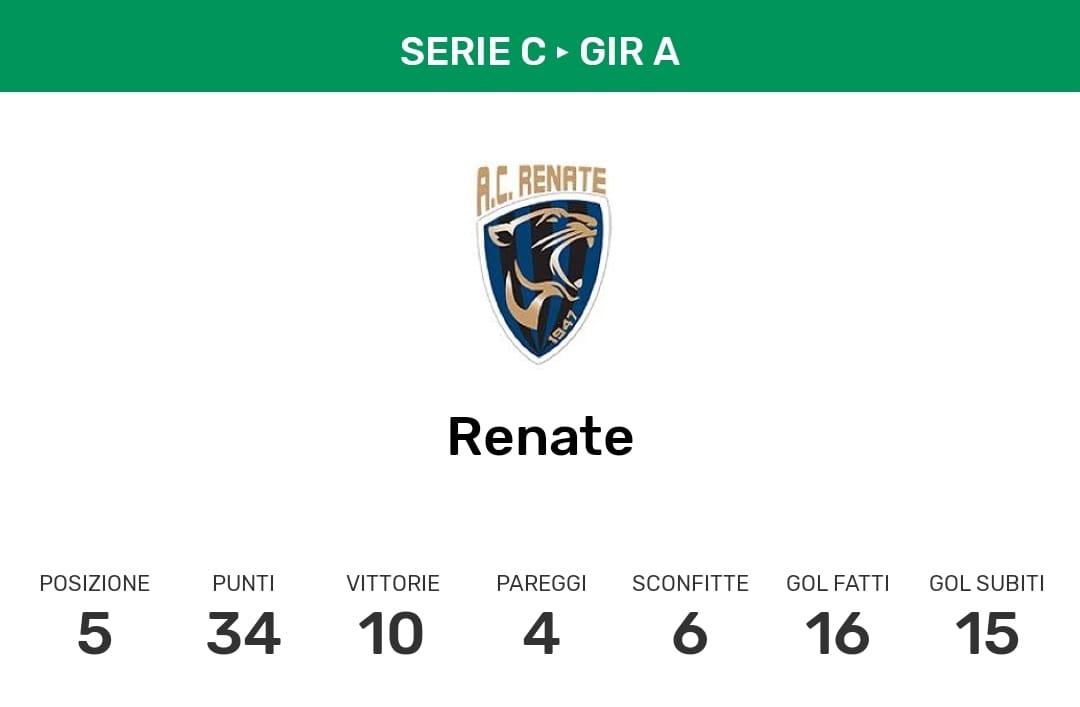
Task: Click the GOL FATTI label
Action: click(x=838, y=584)
